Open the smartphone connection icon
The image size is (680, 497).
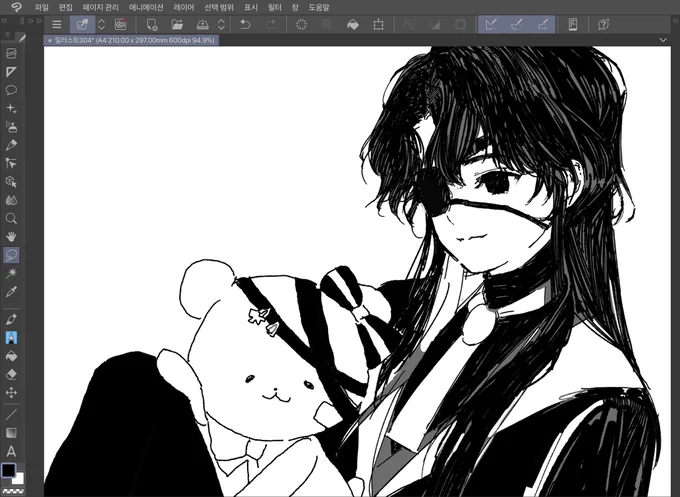click(573, 25)
